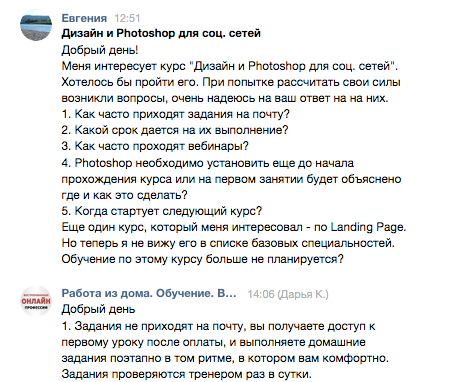Click the 14:06 reply timestamp
This screenshot has height=382, width=474.
coord(261,294)
